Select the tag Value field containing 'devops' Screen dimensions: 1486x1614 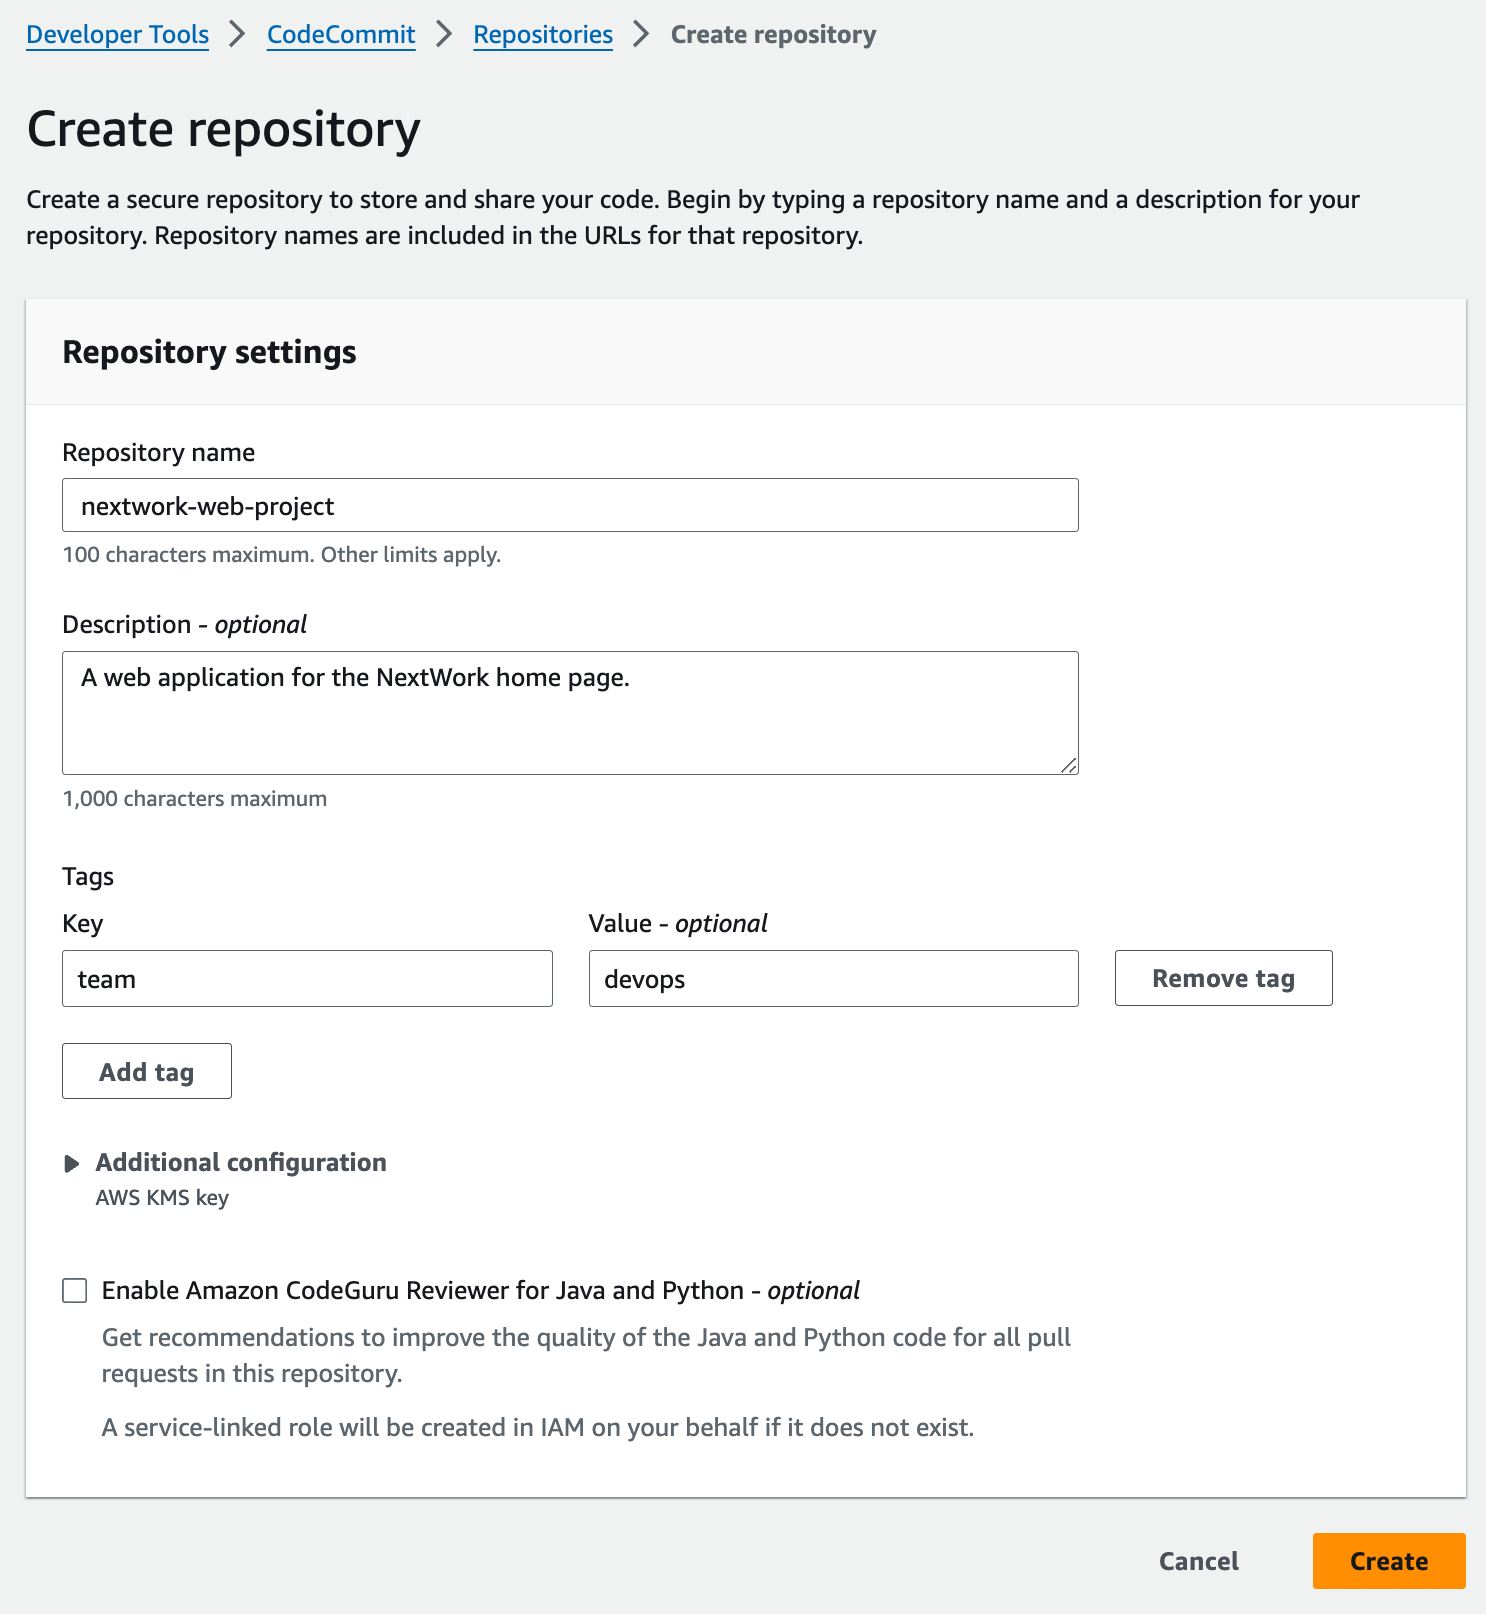click(833, 979)
